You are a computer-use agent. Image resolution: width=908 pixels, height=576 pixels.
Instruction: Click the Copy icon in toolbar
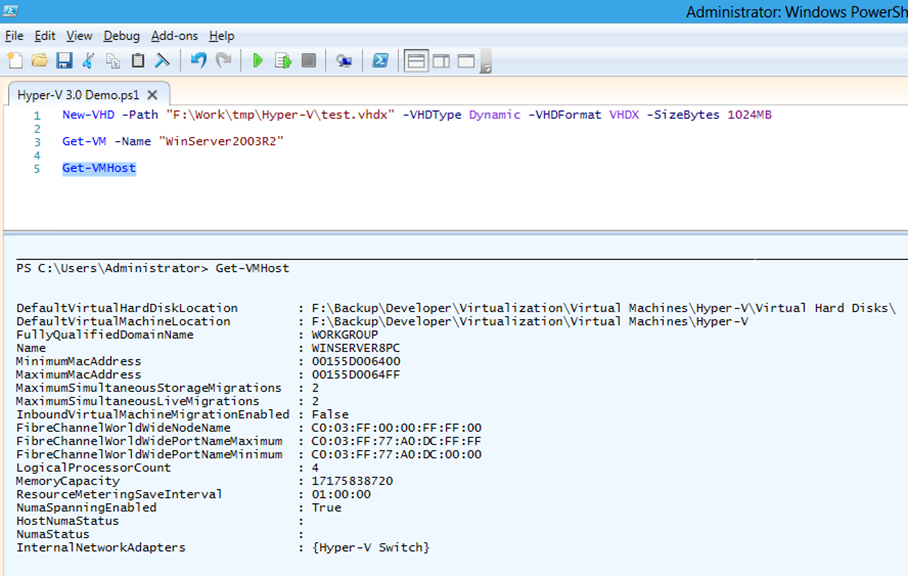click(x=113, y=61)
